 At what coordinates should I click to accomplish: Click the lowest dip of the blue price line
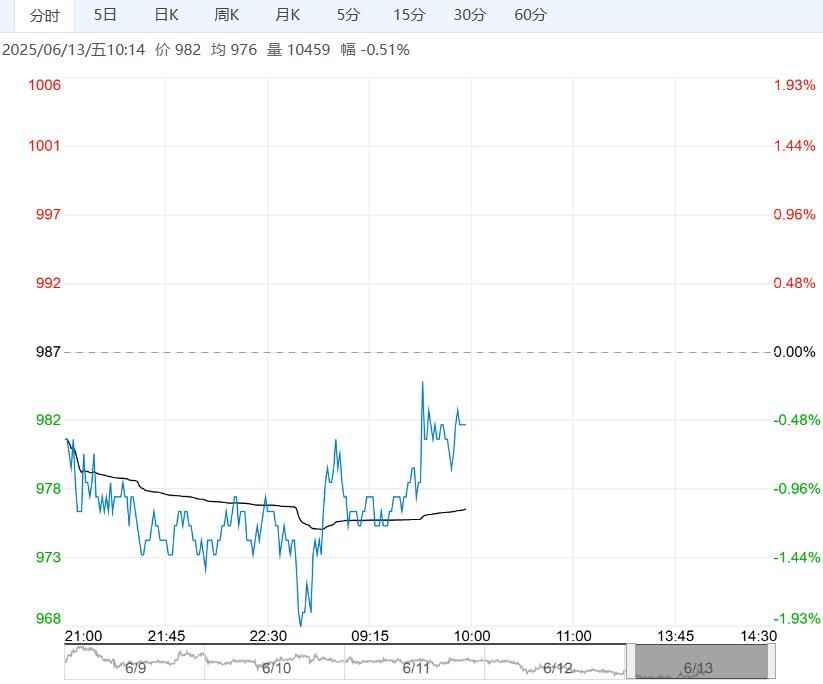(x=300, y=625)
